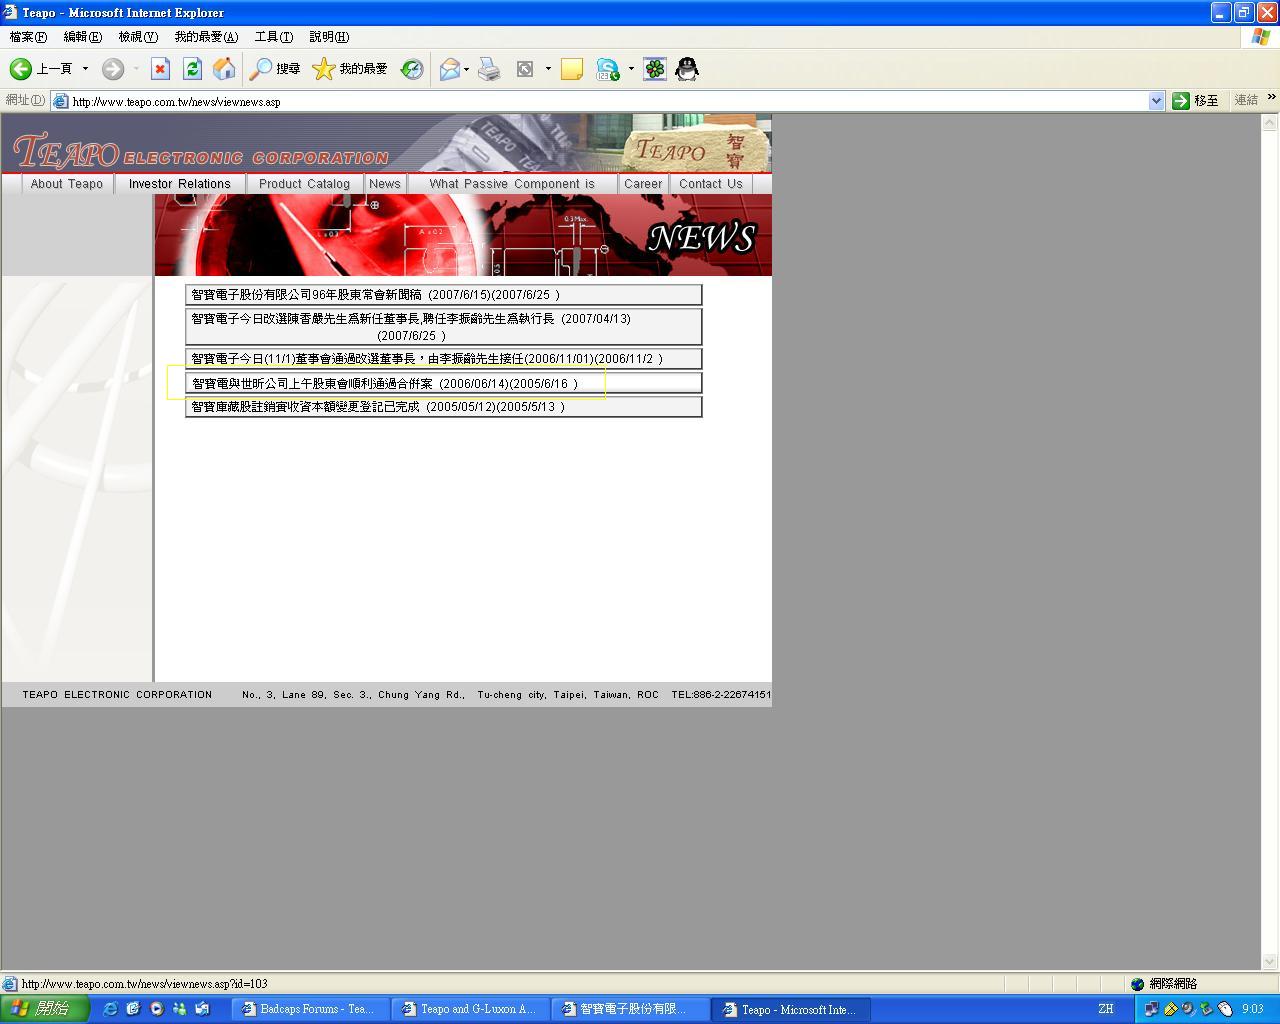
Task: Open the 工具(T) menu
Action: (274, 37)
